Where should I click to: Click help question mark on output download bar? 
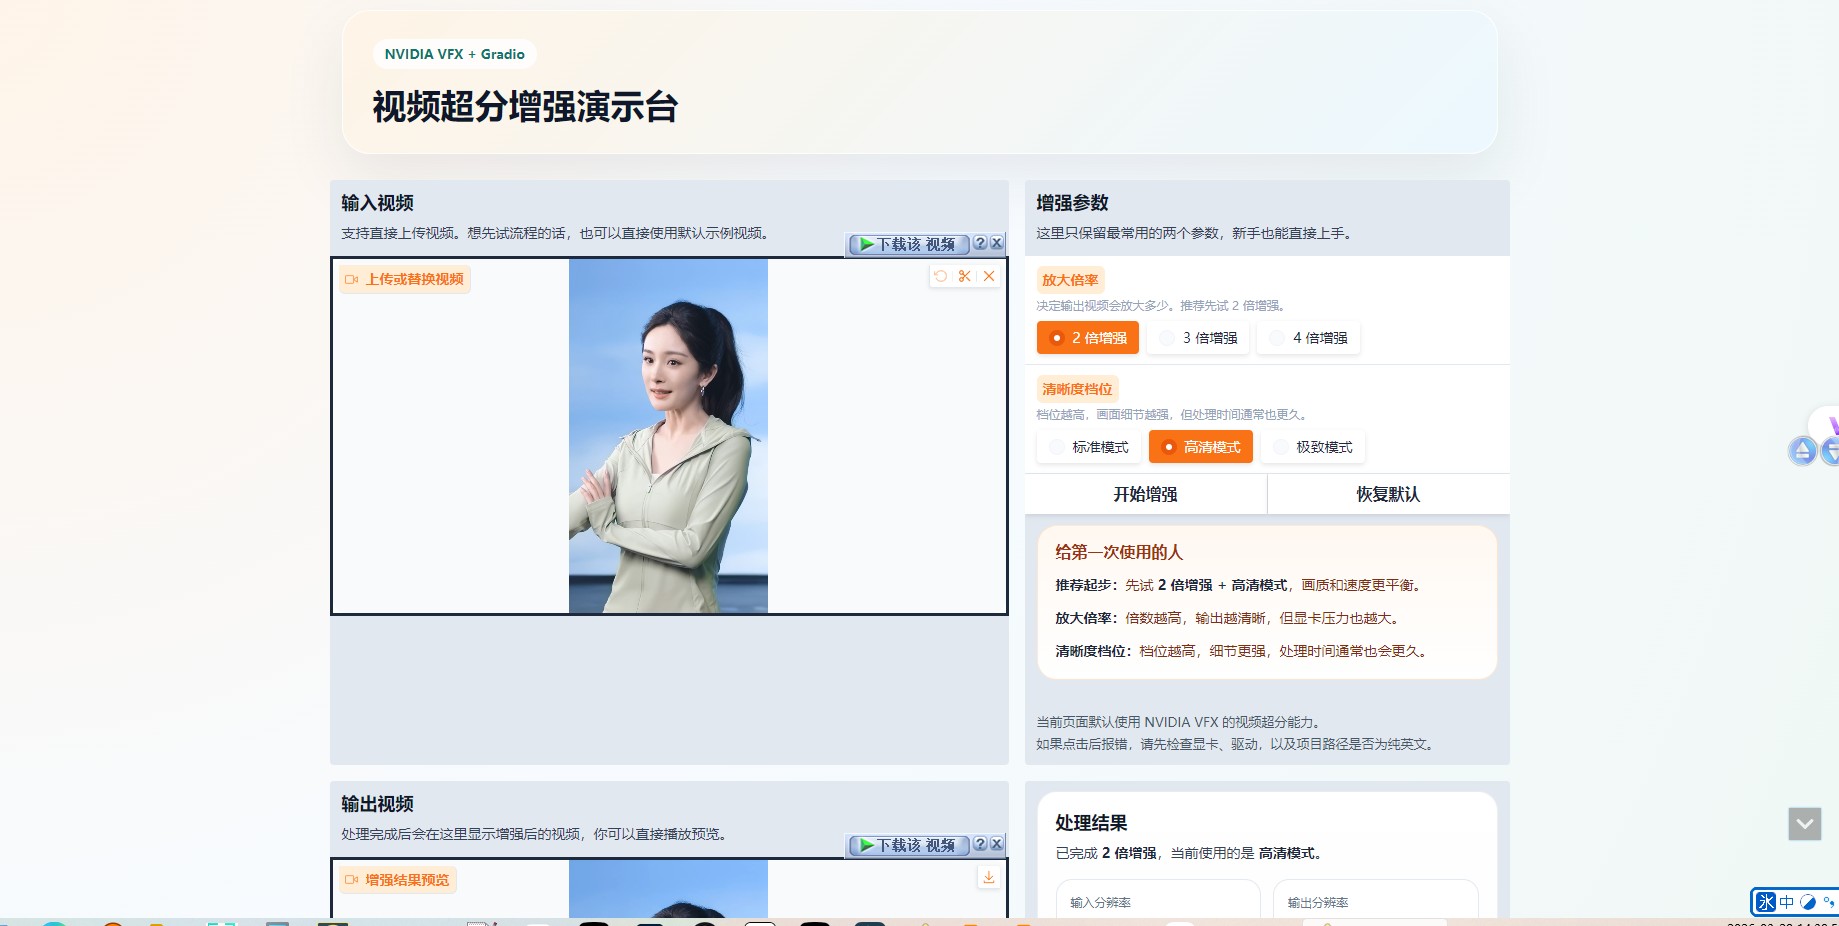980,844
